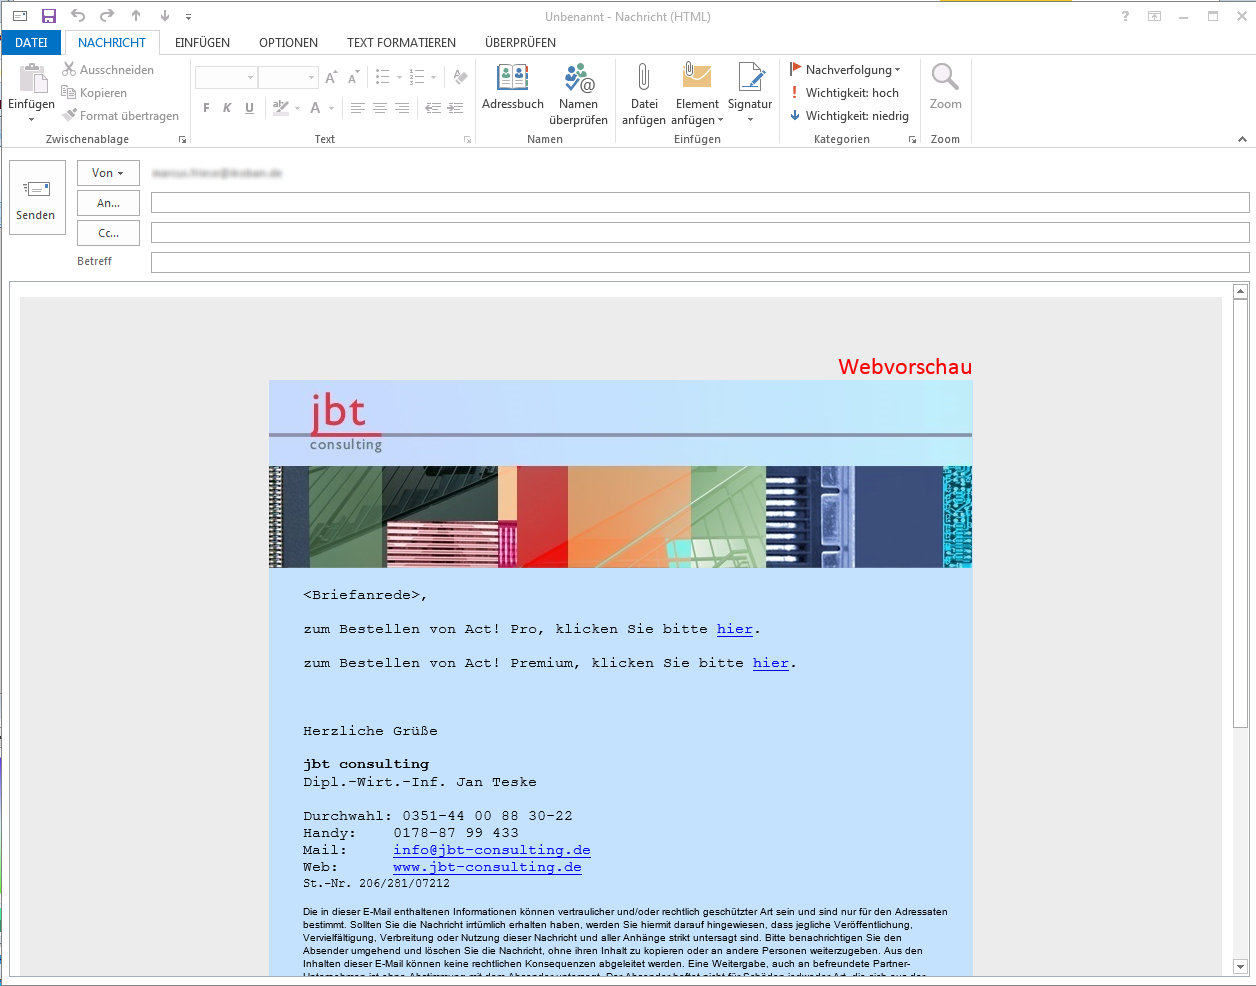Viewport: 1256px width, 986px height.
Task: Go to previous item with up arrow
Action: point(136,16)
